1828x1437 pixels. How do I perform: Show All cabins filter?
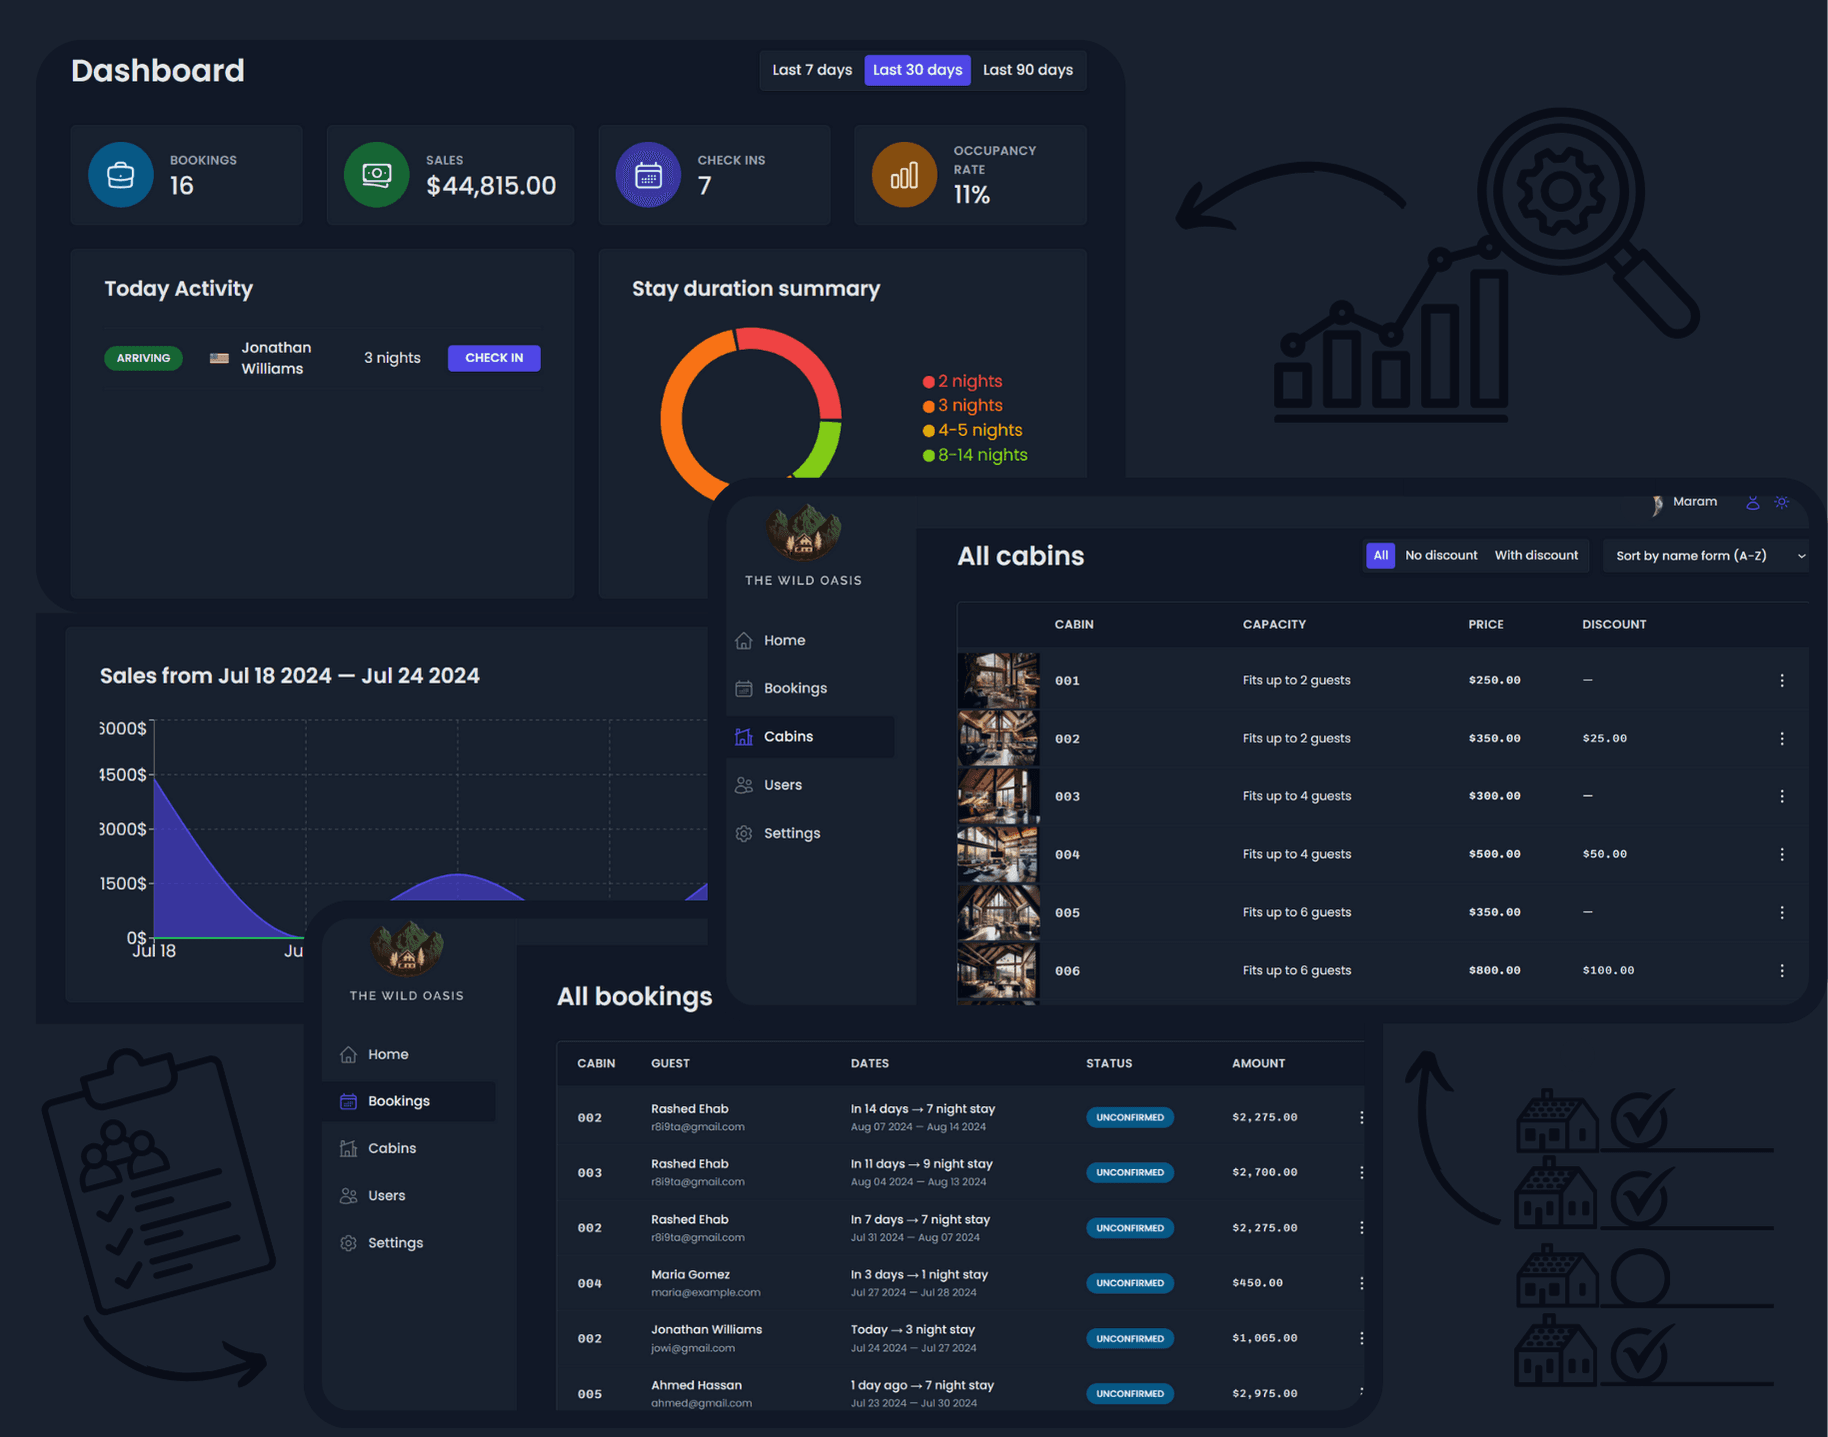point(1380,555)
